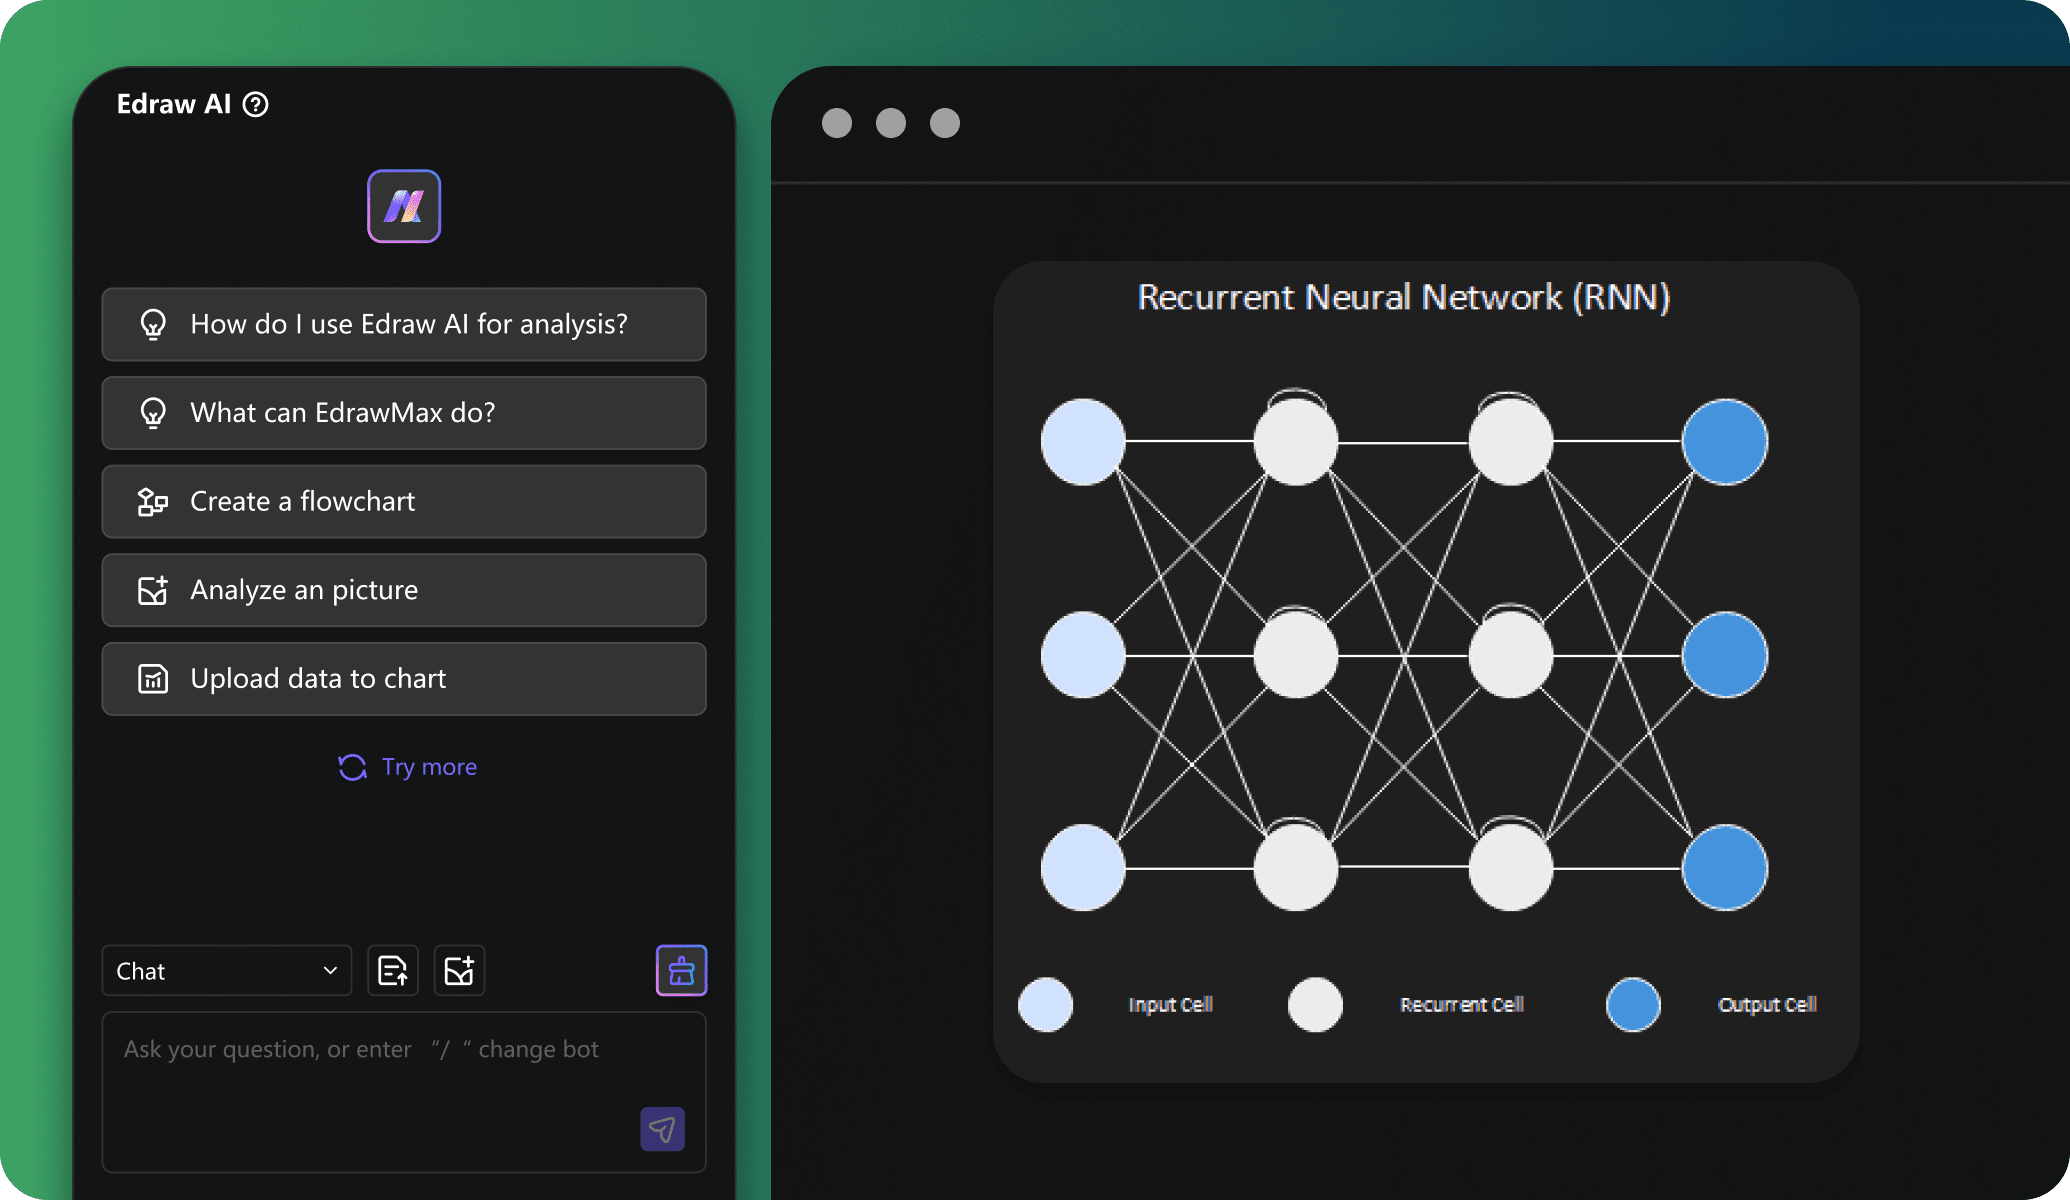The image size is (2070, 1200).
Task: Click the 'Try more' link
Action: [429, 767]
